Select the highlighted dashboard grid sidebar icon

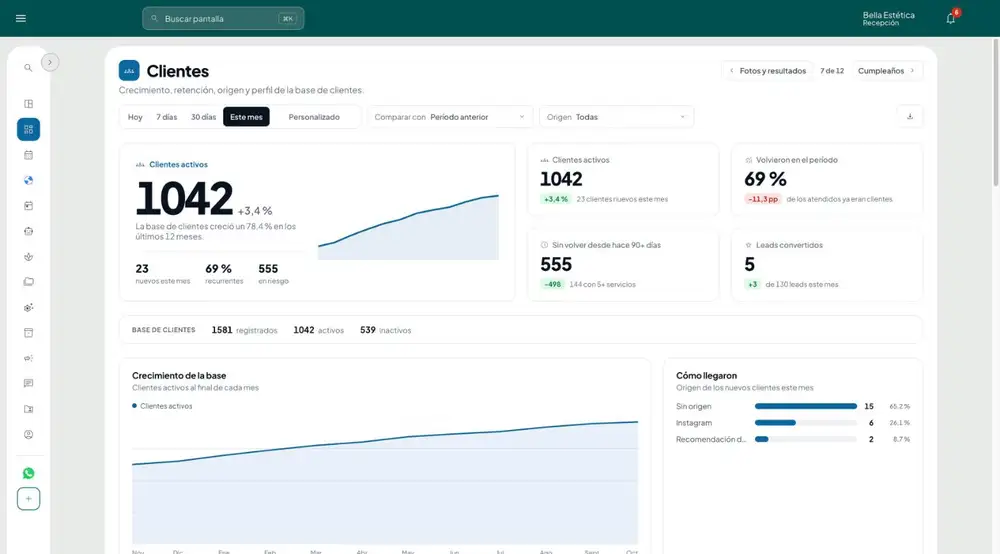[28, 129]
